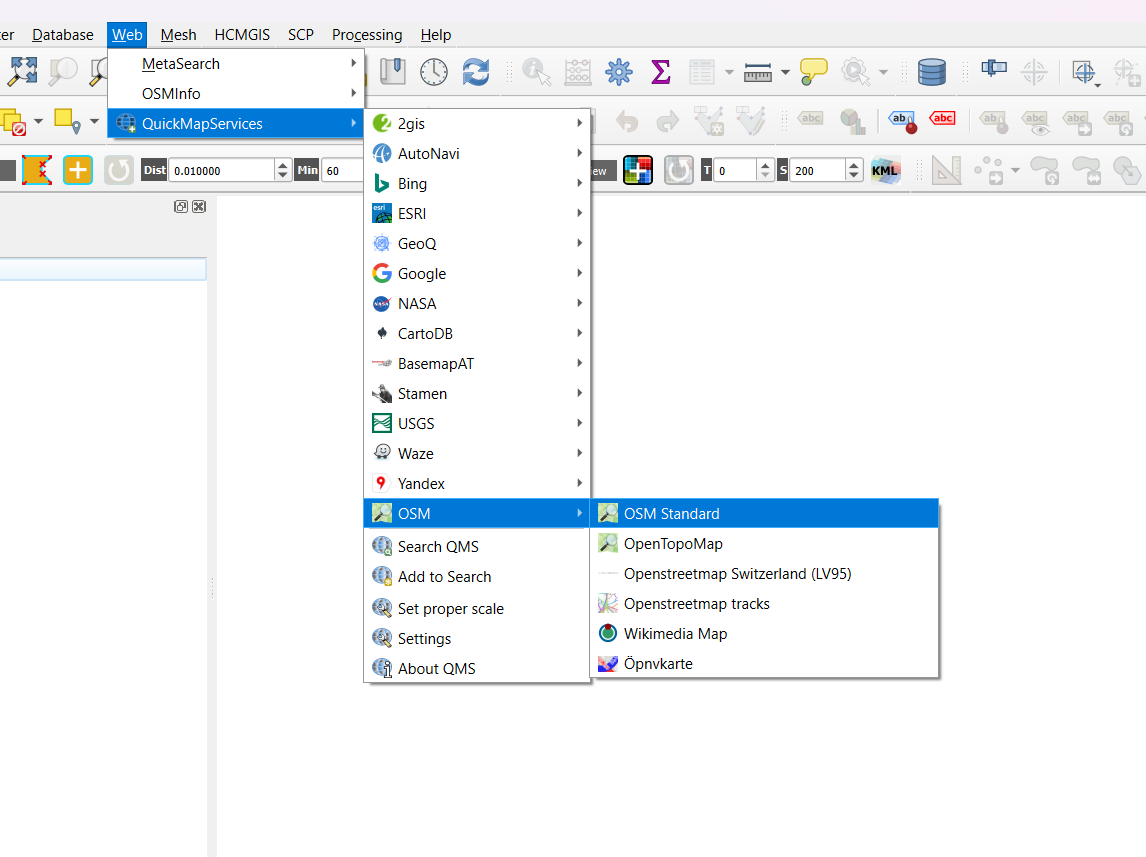Screen dimensions: 1146x857
Task: Expand the BasemapAT provider submenu
Action: tap(477, 363)
